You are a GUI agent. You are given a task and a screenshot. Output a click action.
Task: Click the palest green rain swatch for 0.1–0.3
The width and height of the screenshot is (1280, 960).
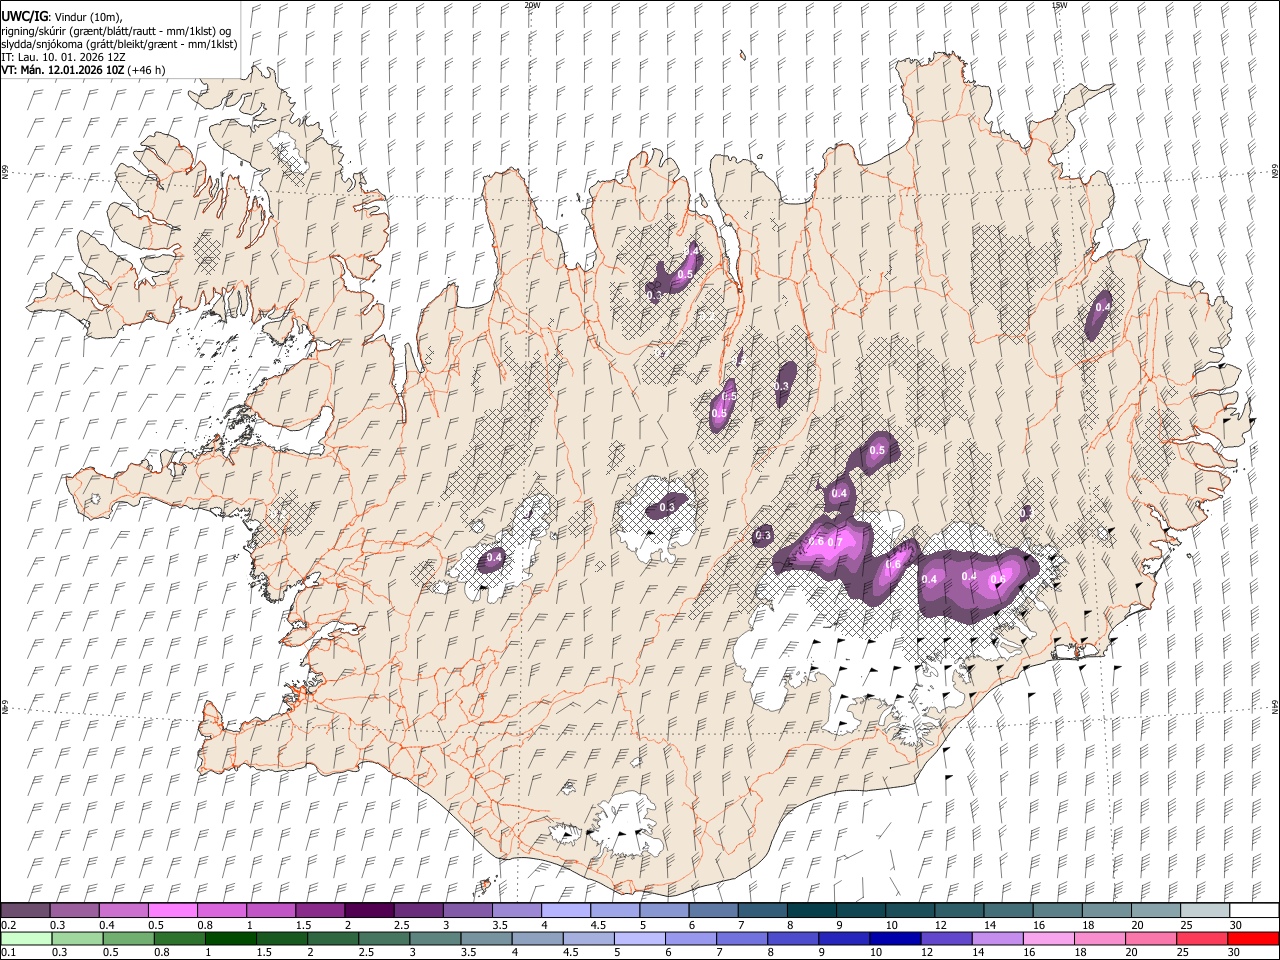(x=26, y=938)
